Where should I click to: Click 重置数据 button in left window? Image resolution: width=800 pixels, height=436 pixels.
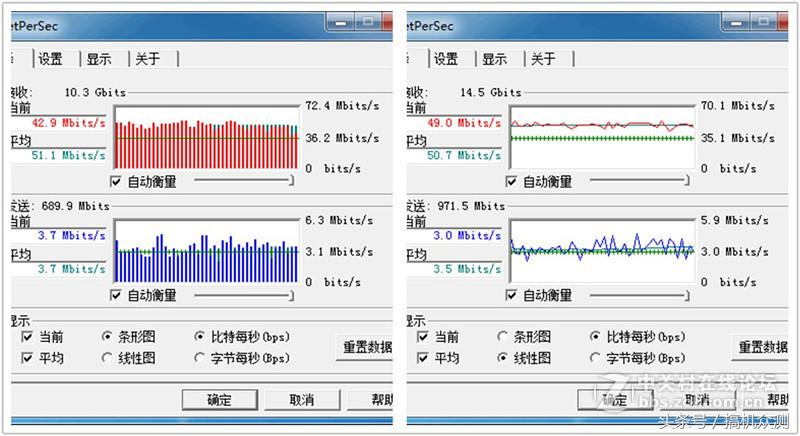(365, 348)
